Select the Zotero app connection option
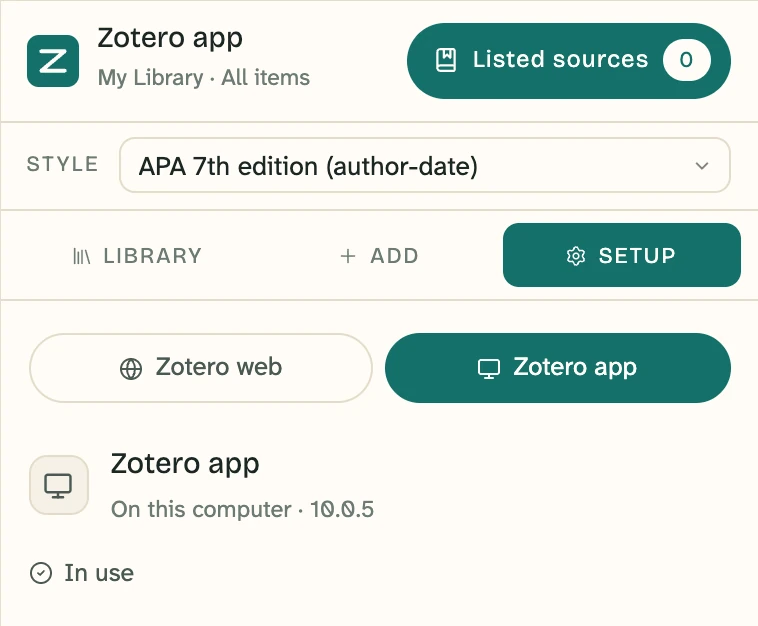Image resolution: width=758 pixels, height=626 pixels. pos(557,368)
